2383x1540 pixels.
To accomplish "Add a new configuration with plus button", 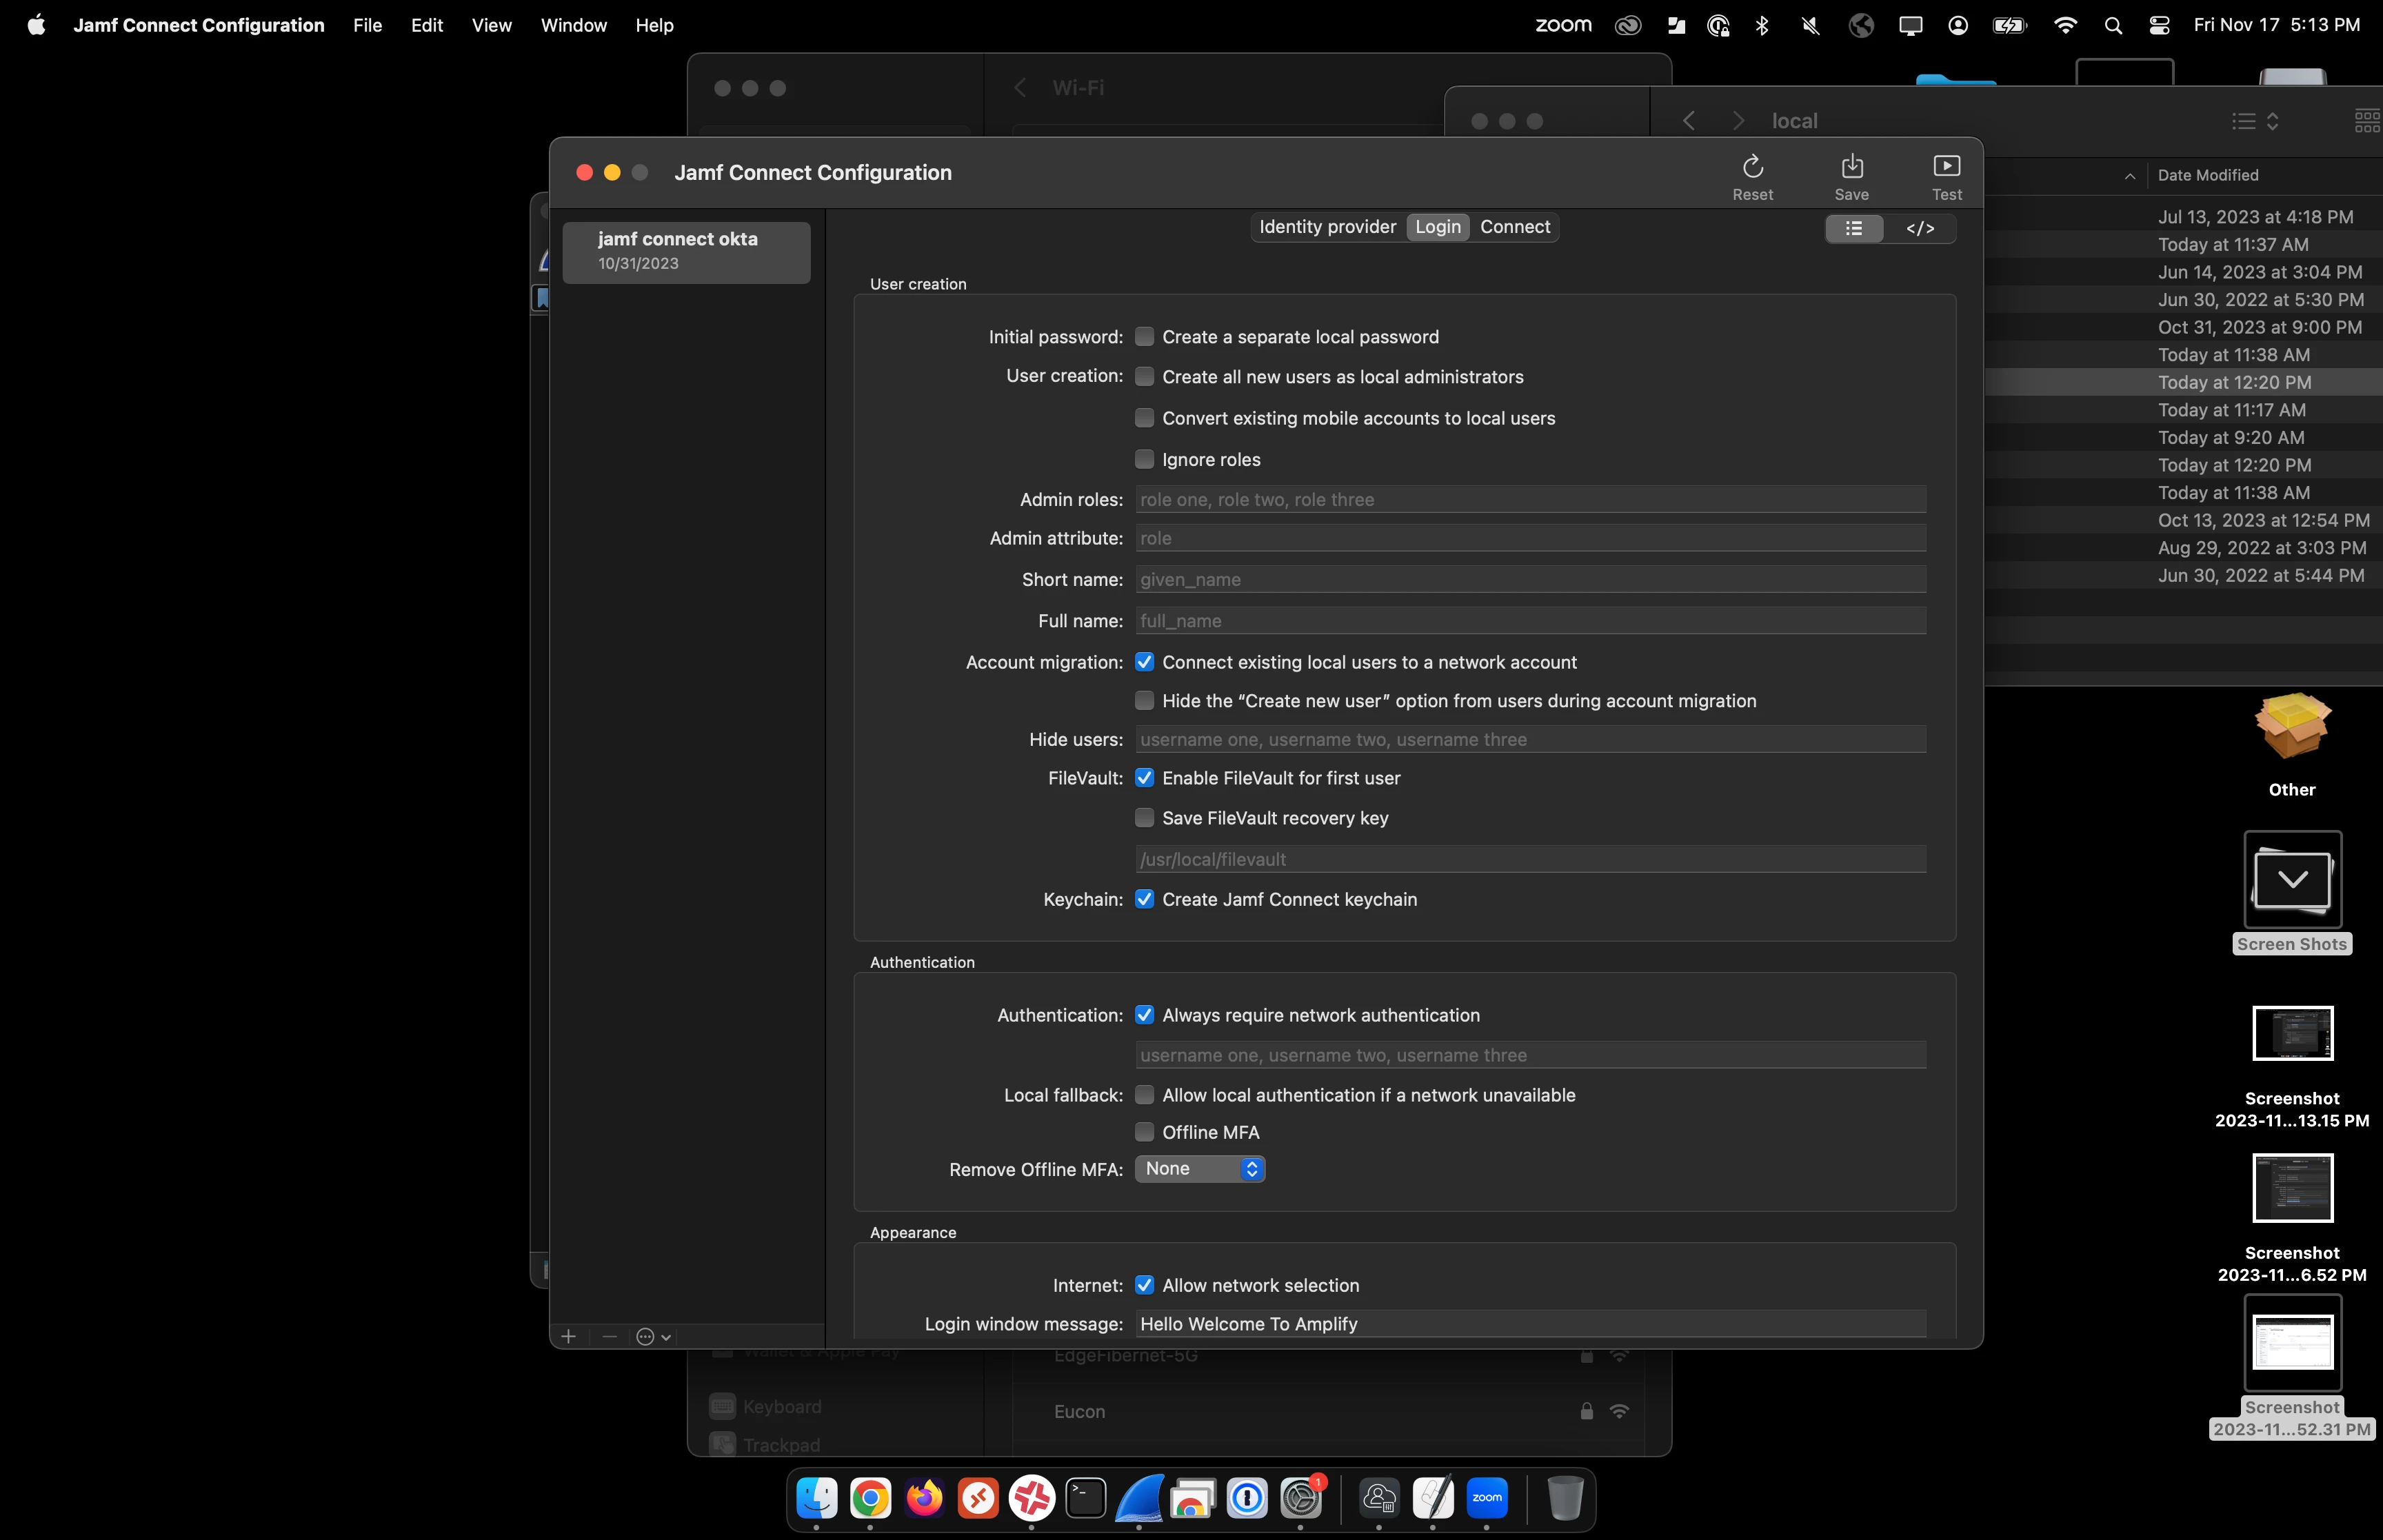I will click(568, 1336).
